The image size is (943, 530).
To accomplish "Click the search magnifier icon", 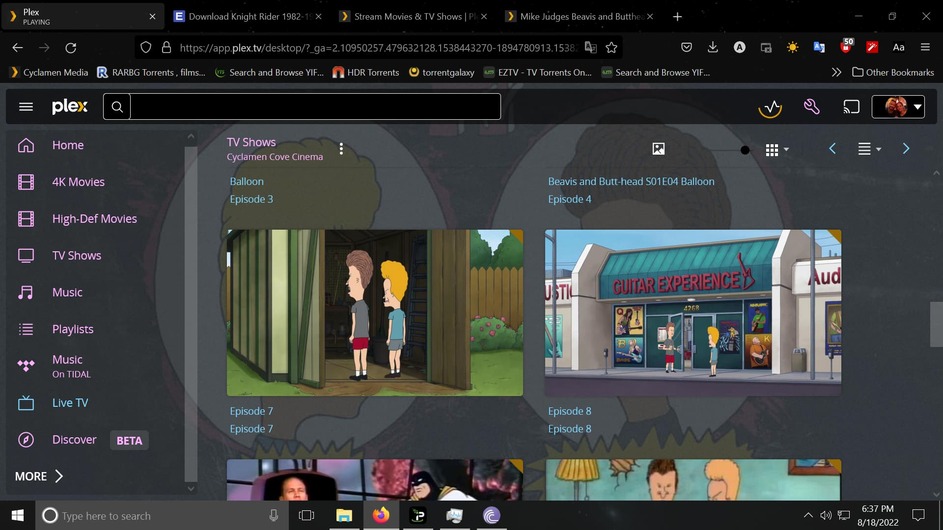I will pyautogui.click(x=117, y=106).
